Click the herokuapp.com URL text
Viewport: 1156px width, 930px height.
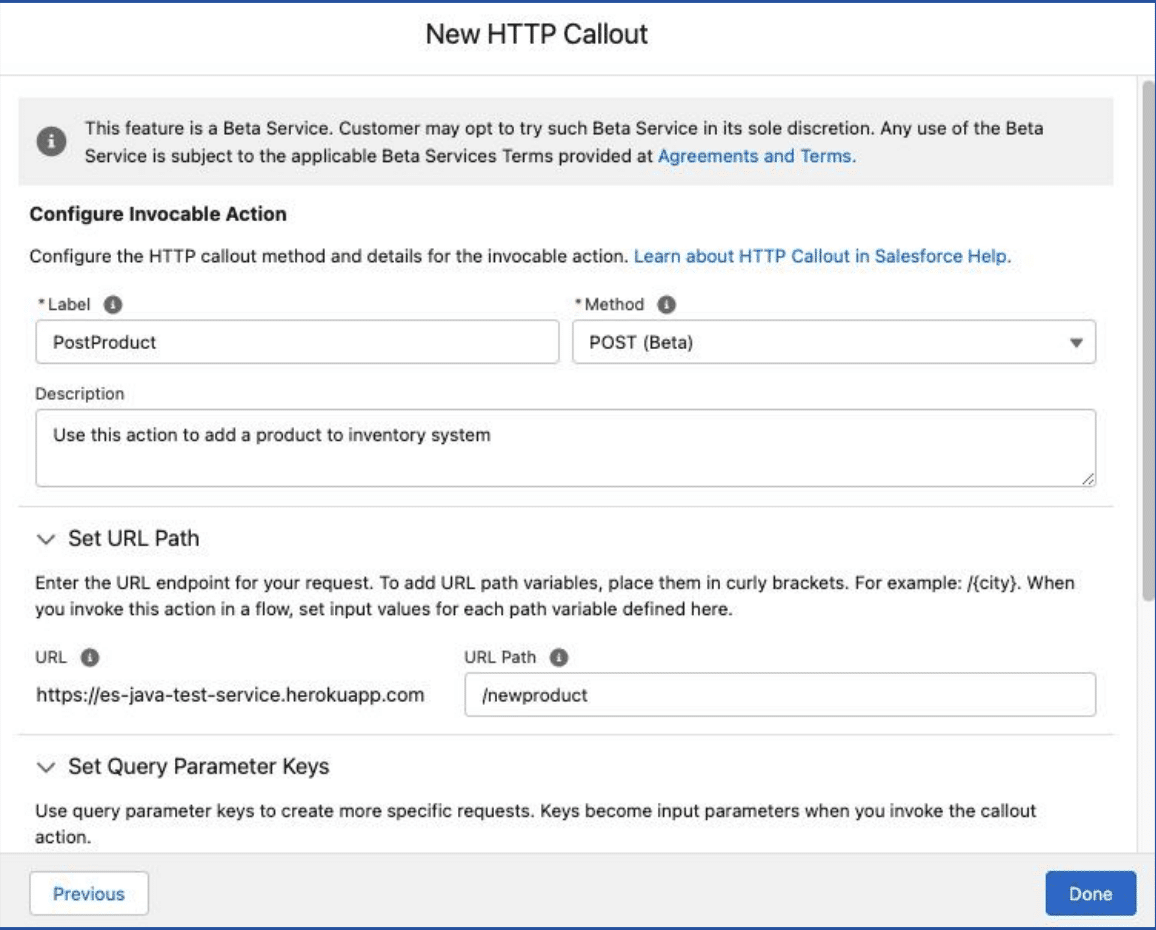[x=230, y=695]
